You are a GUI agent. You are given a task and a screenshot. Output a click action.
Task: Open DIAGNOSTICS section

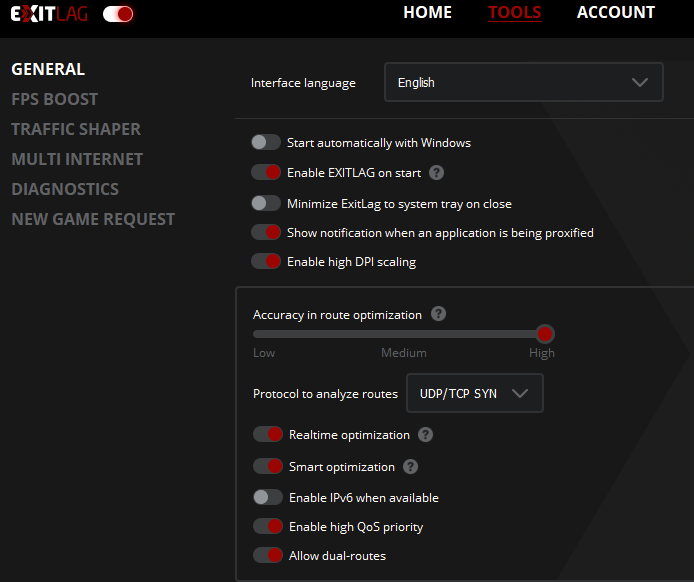65,189
